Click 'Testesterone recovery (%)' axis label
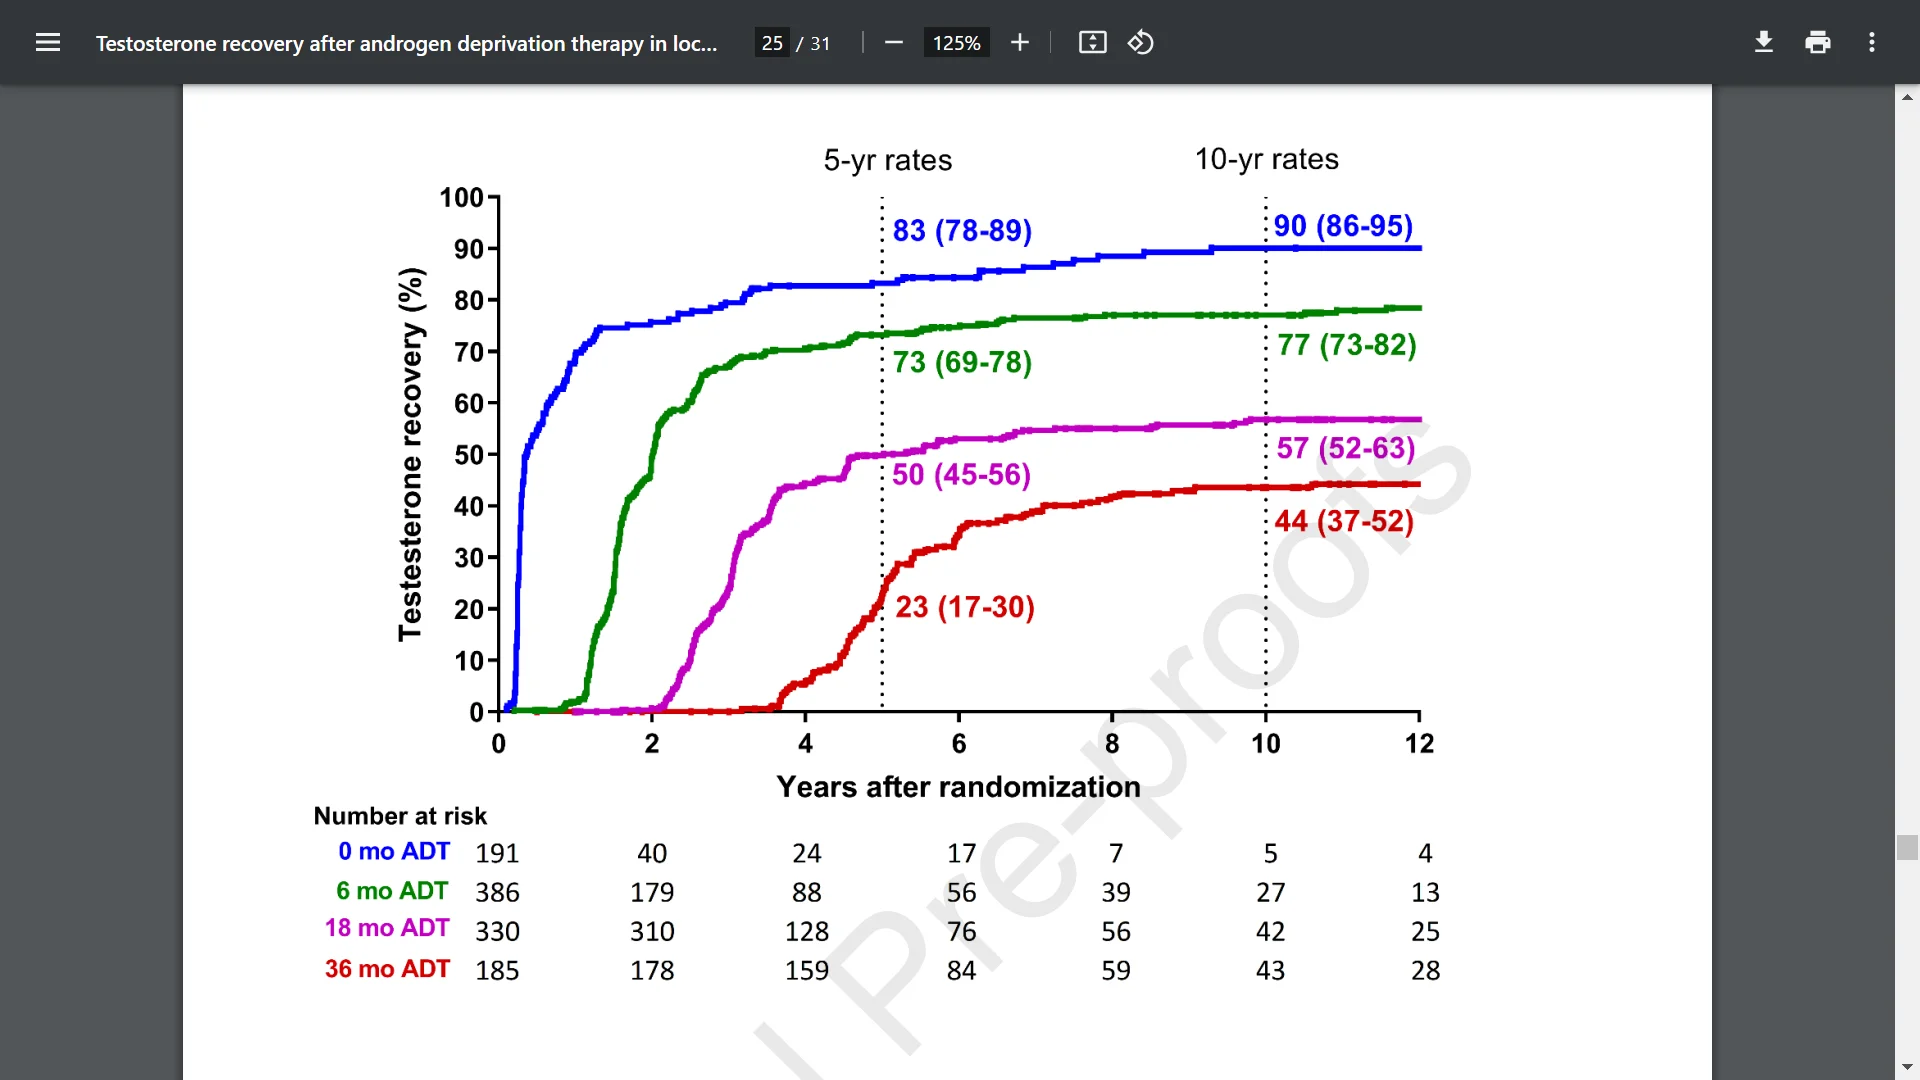The height and width of the screenshot is (1080, 1920). pos(410,454)
